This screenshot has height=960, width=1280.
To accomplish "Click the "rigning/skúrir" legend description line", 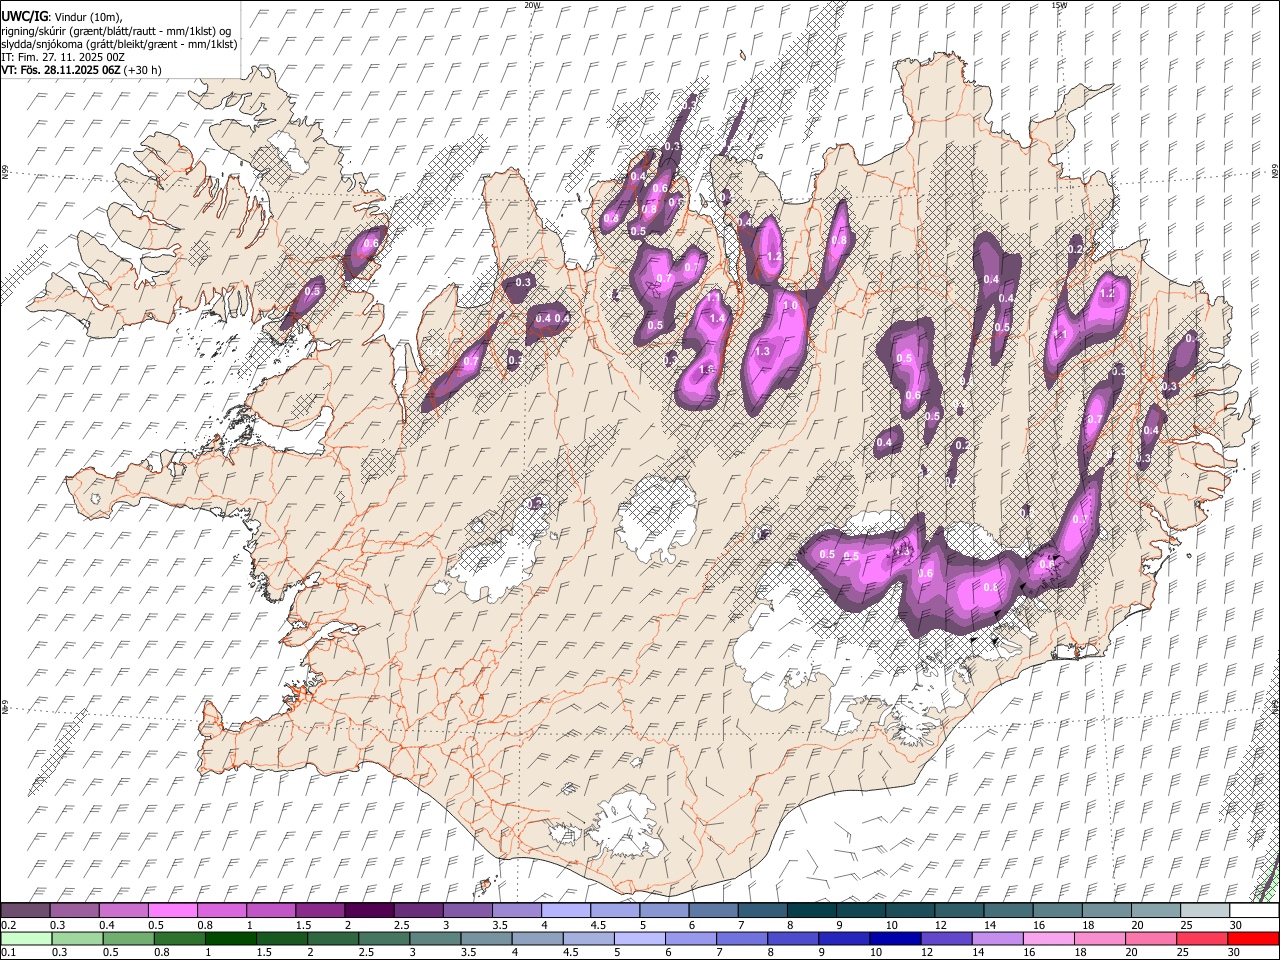I will tap(115, 30).
